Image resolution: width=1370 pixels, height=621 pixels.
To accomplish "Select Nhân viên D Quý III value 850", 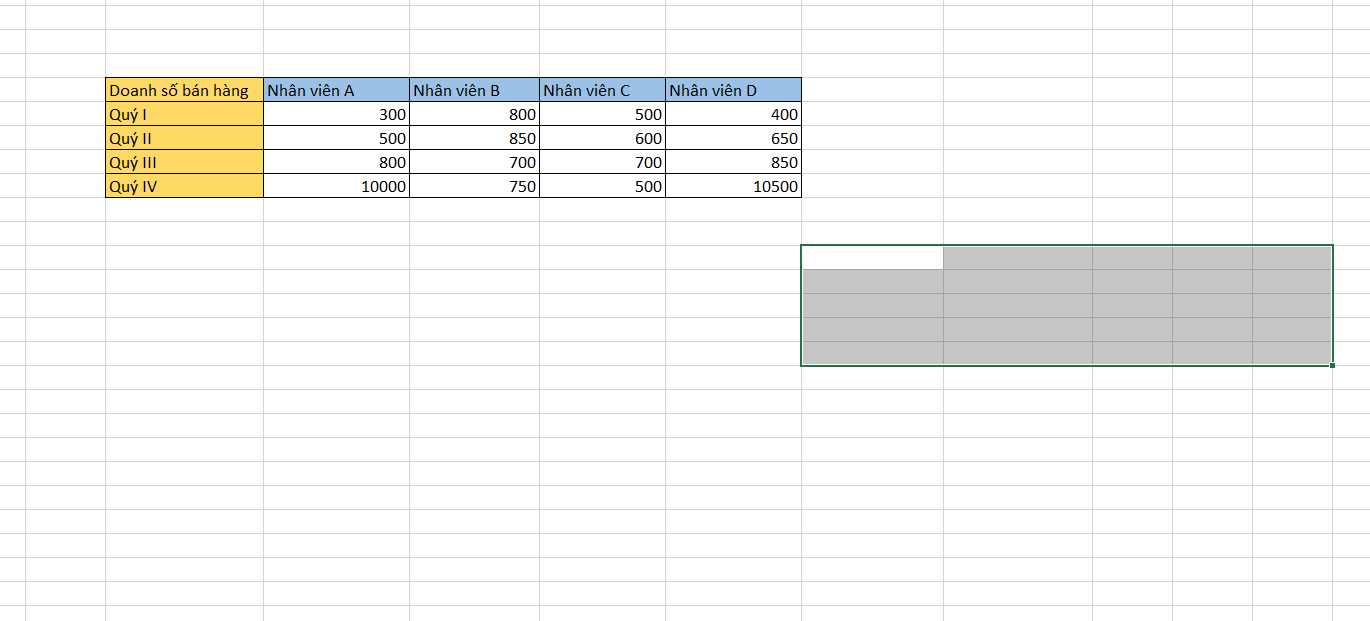I will [733, 162].
